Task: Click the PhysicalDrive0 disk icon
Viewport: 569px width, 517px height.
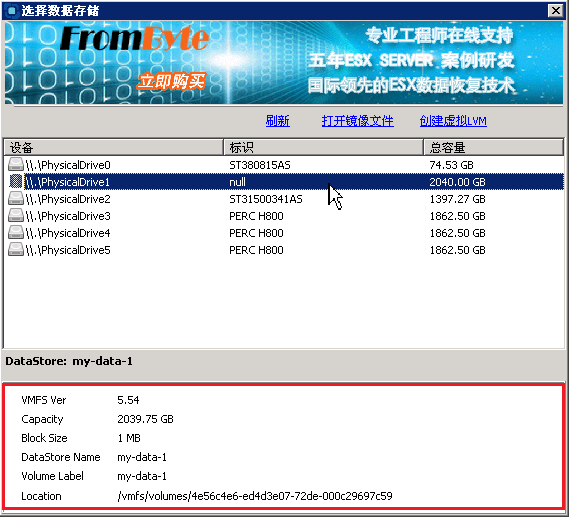Action: (16, 165)
